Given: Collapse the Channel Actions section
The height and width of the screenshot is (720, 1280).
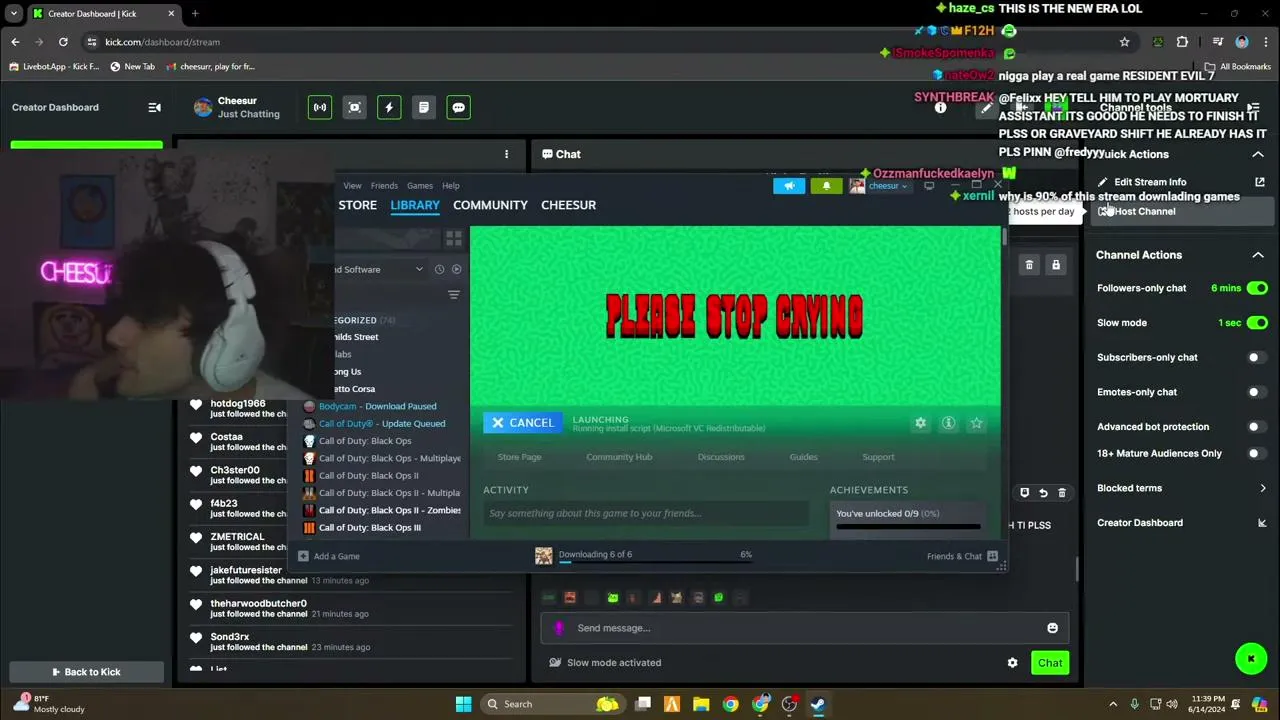Looking at the screenshot, I should tap(1258, 255).
